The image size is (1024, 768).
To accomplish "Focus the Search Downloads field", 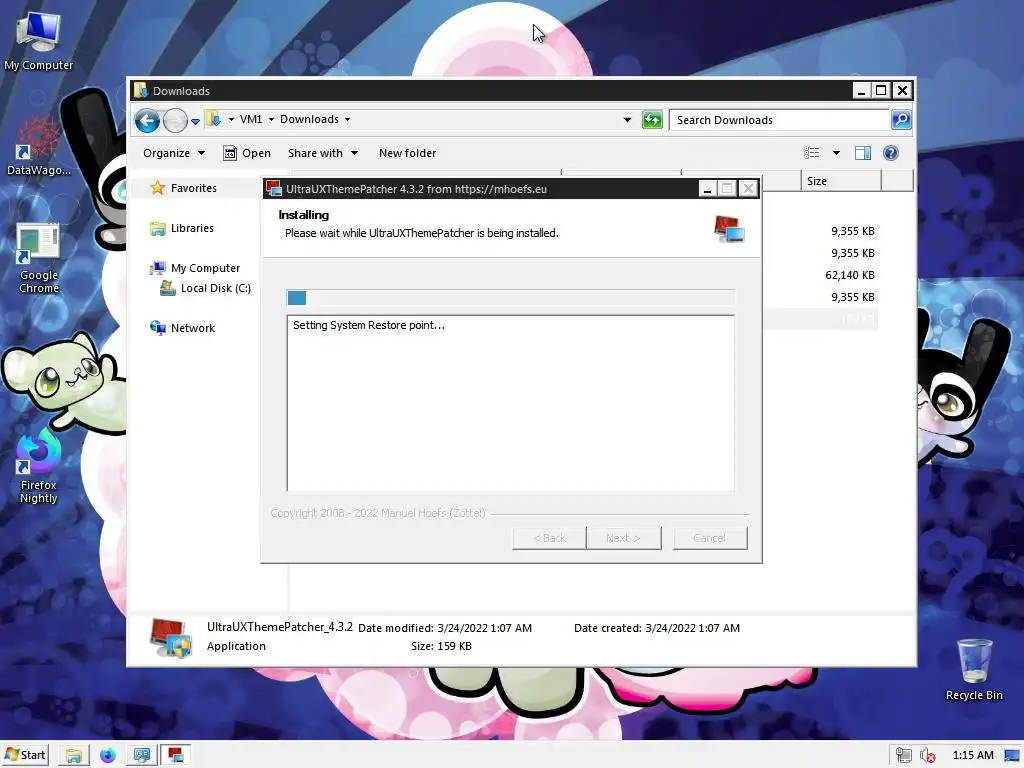I will coord(780,120).
